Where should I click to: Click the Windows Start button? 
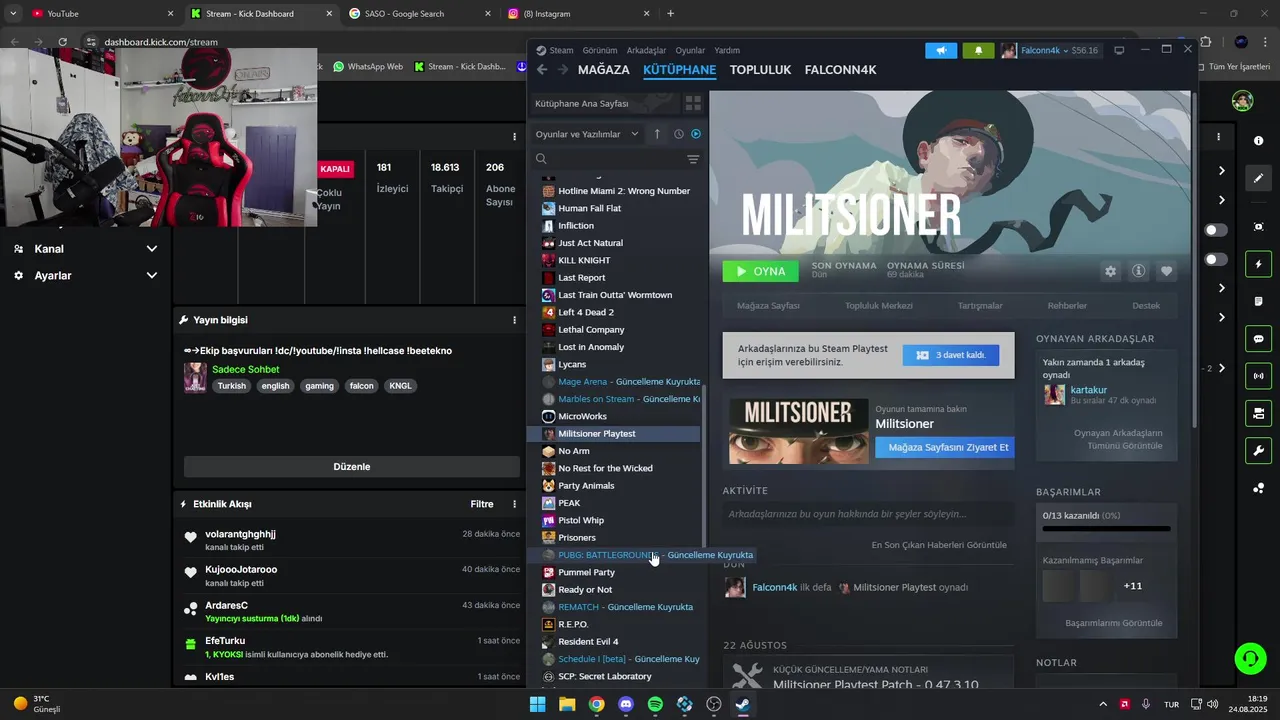click(537, 704)
